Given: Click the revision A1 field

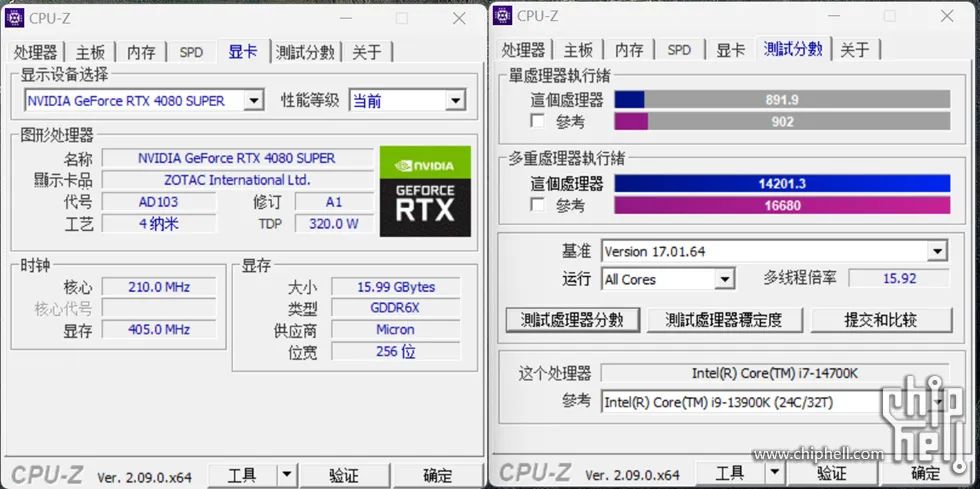Looking at the screenshot, I should pyautogui.click(x=334, y=202).
